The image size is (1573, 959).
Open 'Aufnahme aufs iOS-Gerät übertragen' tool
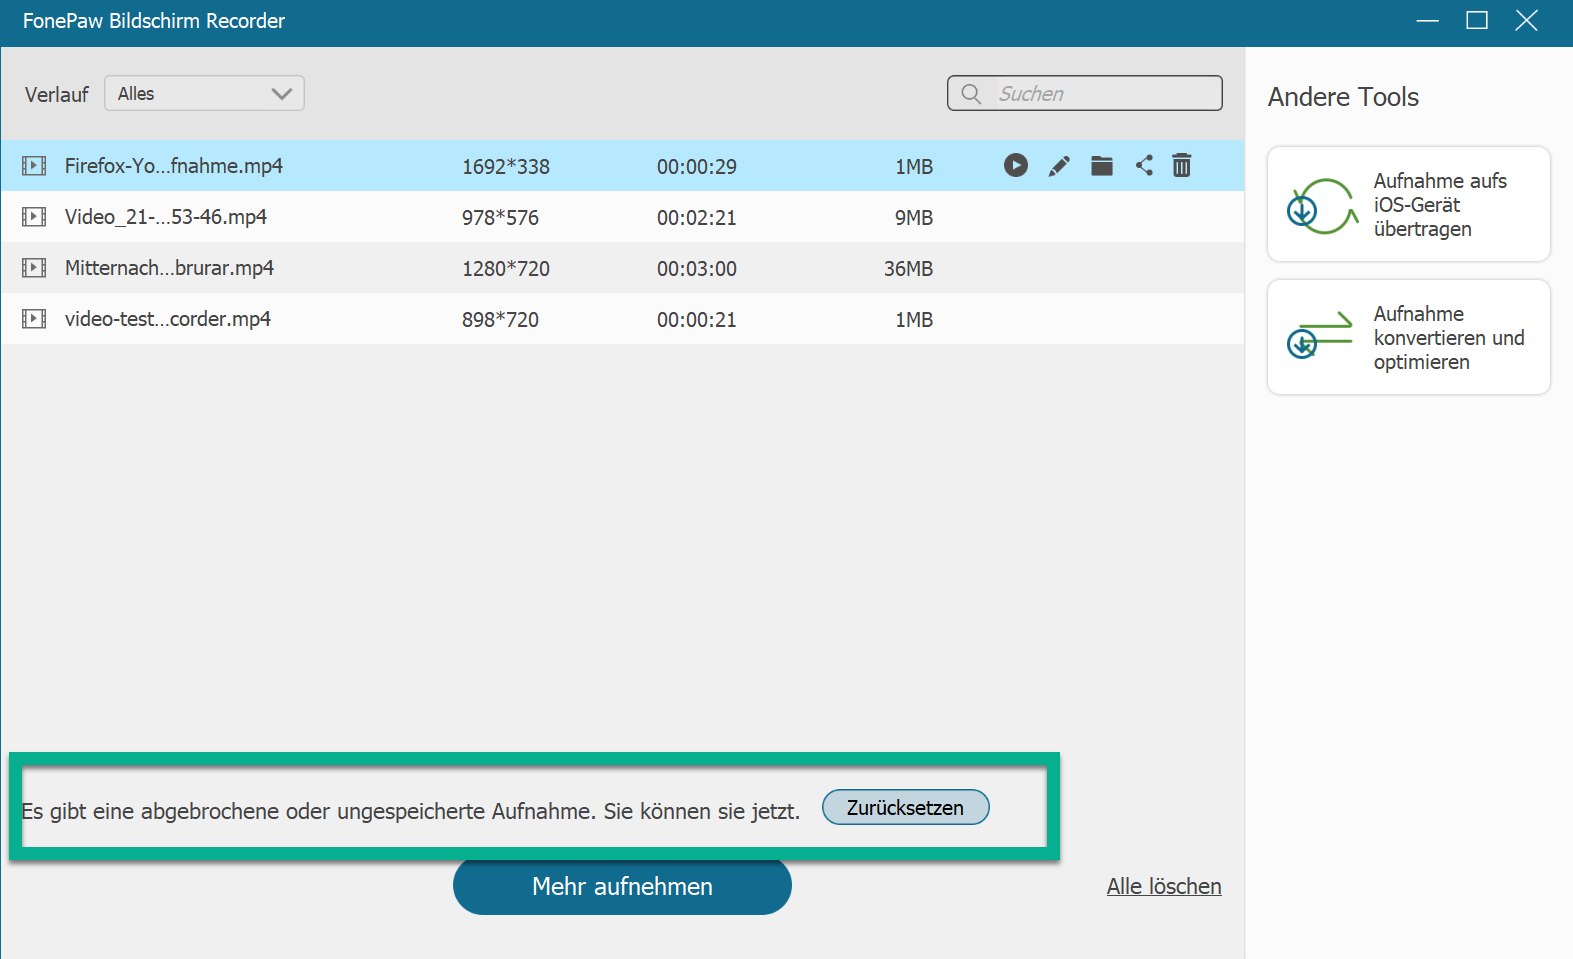[1409, 204]
